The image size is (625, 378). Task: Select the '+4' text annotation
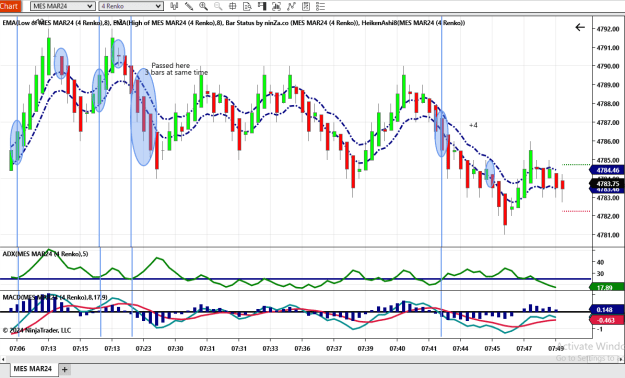pyautogui.click(x=473, y=125)
